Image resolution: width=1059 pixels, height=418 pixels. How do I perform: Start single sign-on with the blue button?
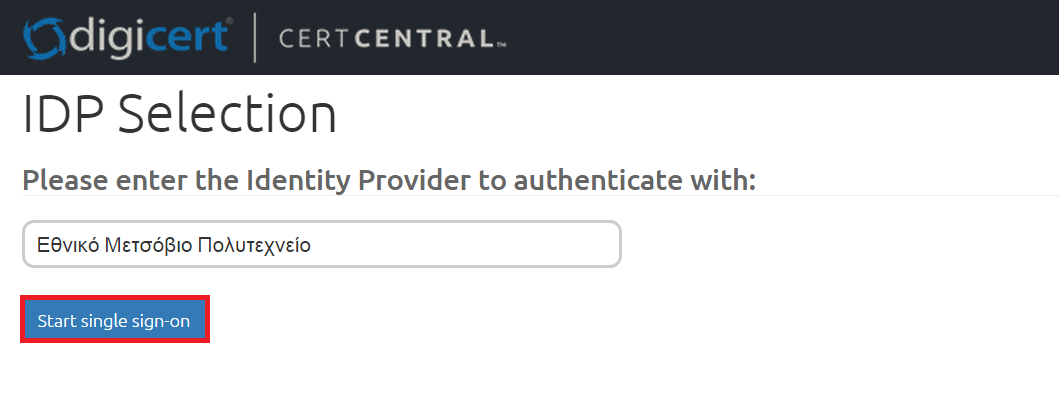(x=114, y=320)
